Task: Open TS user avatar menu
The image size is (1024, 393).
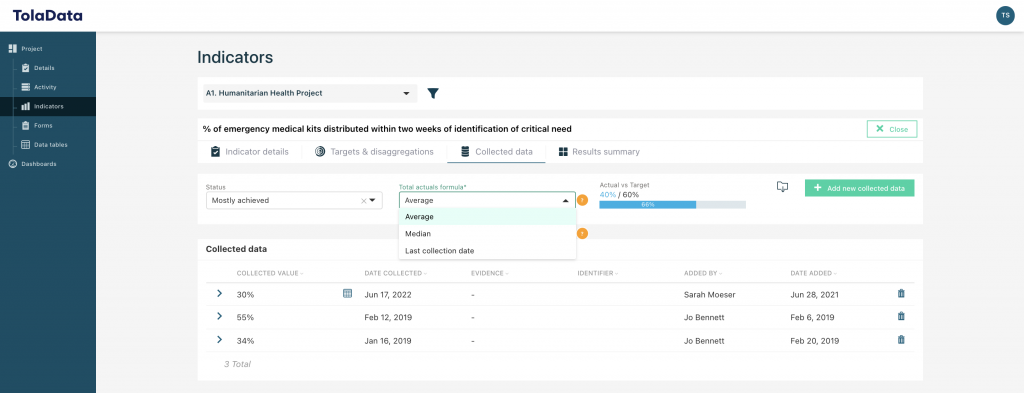Action: (x=1005, y=16)
